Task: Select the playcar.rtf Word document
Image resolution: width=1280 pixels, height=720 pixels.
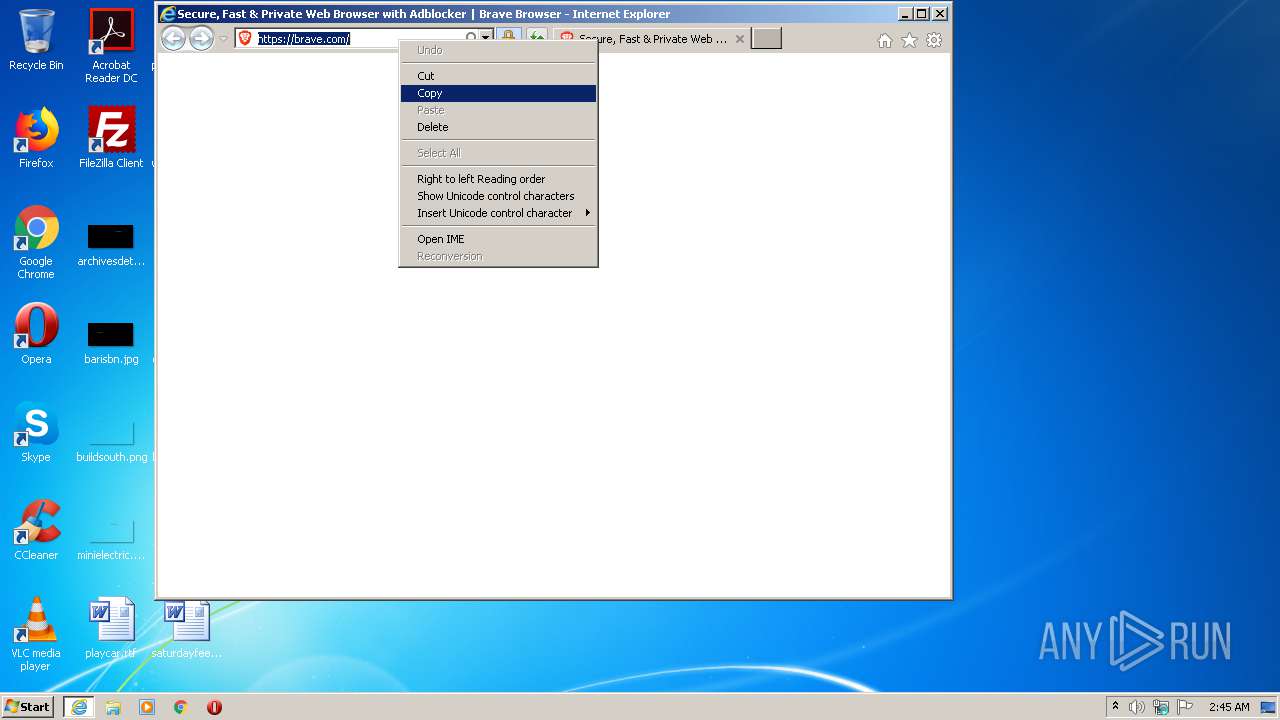Action: [111, 628]
